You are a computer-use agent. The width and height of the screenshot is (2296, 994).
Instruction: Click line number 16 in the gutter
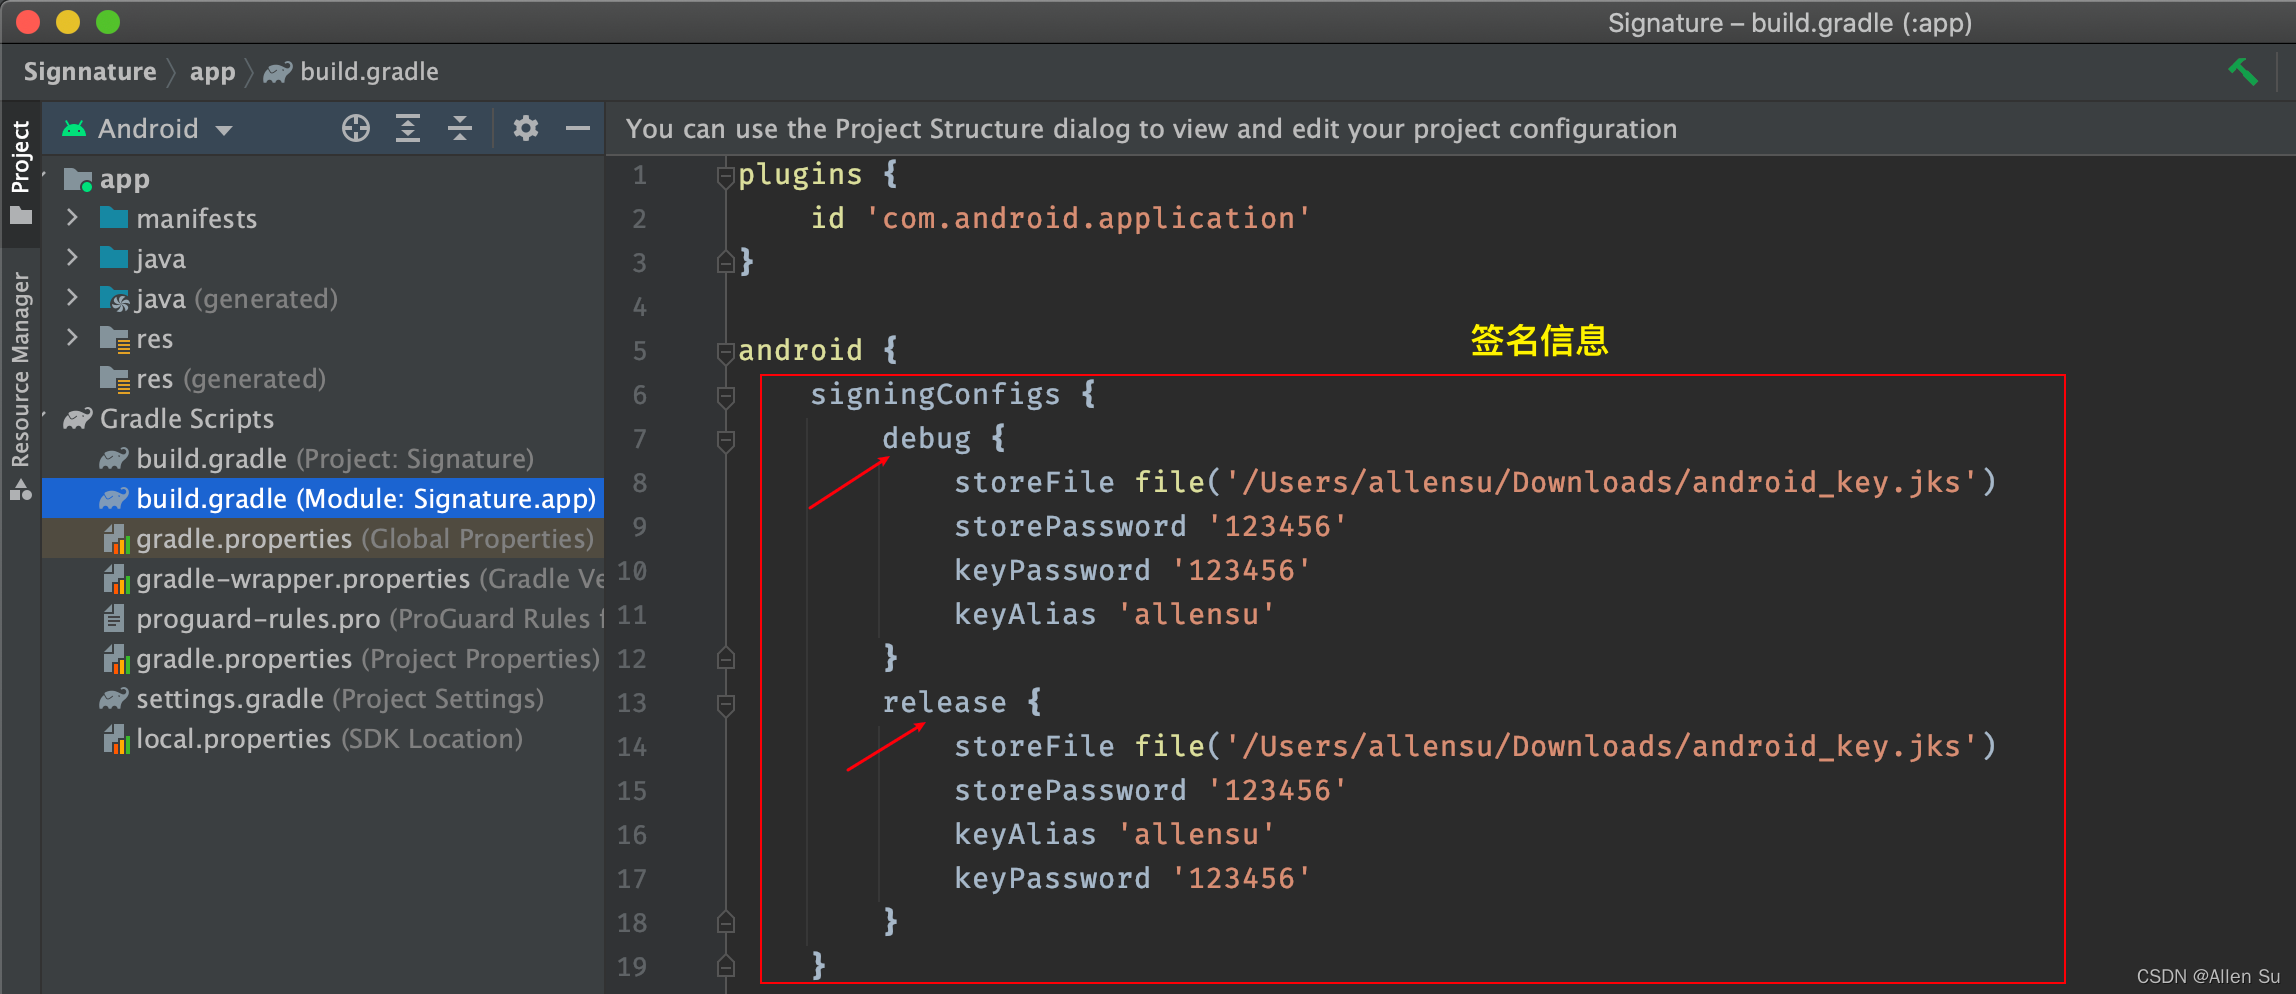[632, 835]
